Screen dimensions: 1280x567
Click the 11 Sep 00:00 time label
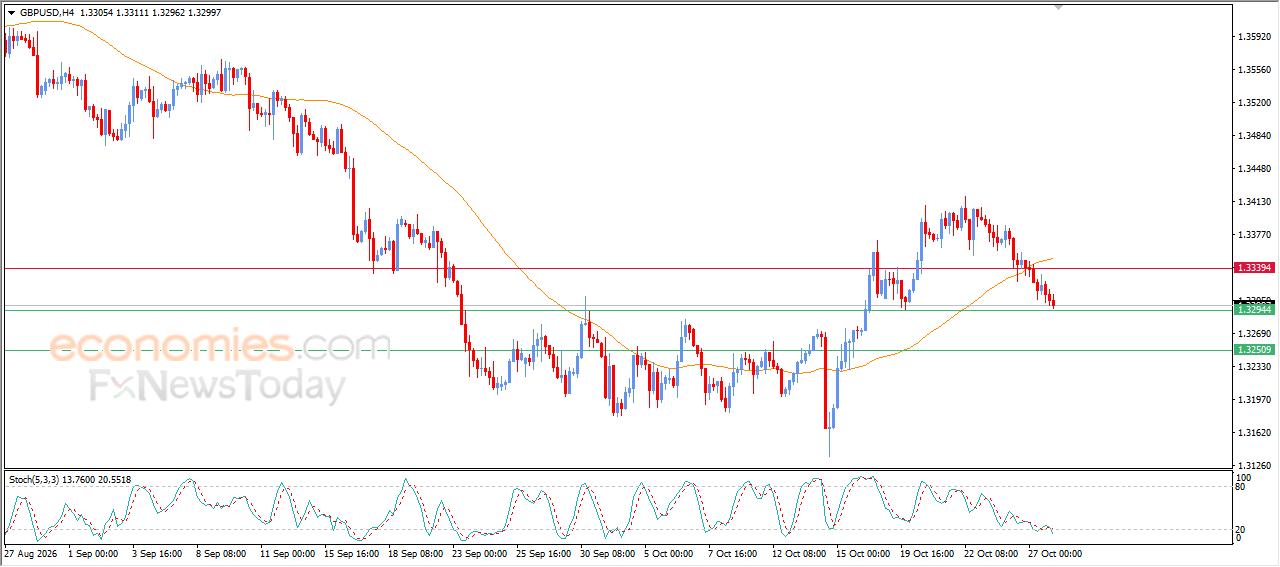(x=286, y=553)
